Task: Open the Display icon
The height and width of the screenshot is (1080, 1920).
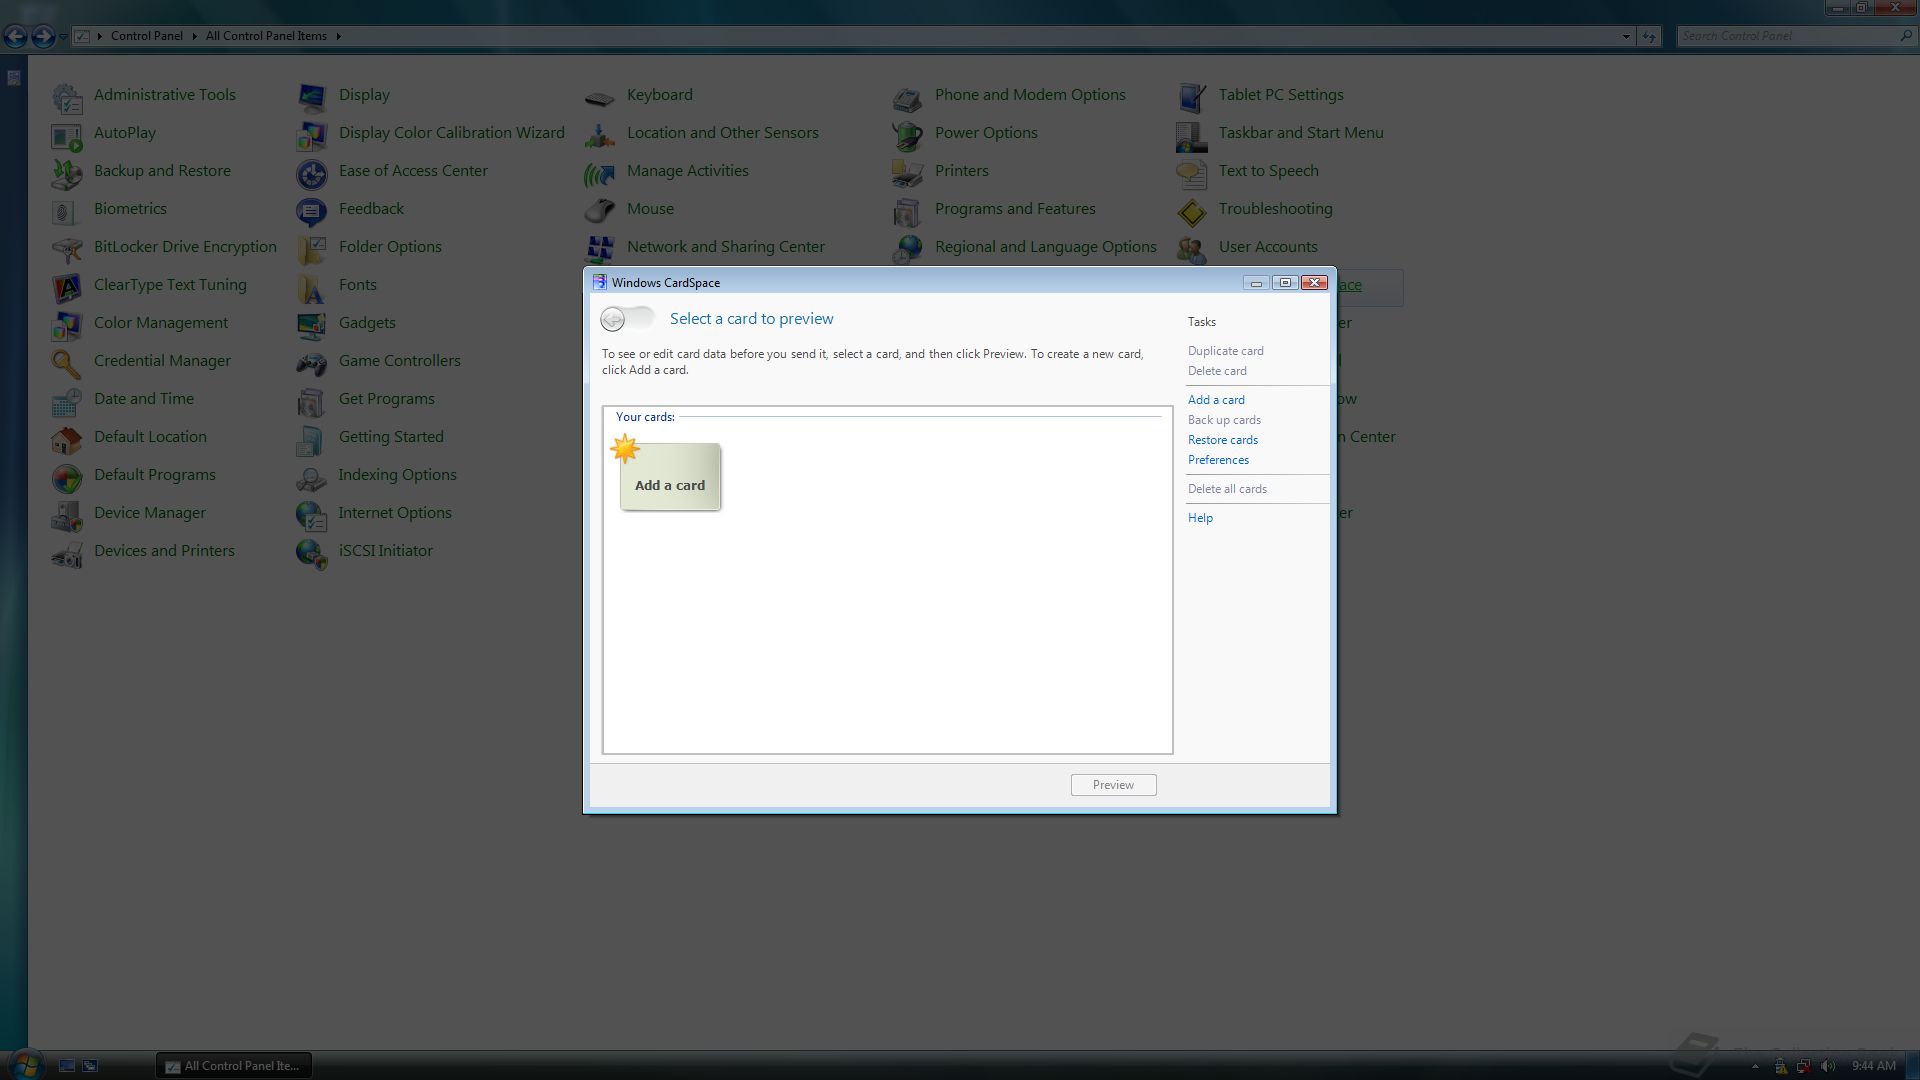Action: [312, 97]
